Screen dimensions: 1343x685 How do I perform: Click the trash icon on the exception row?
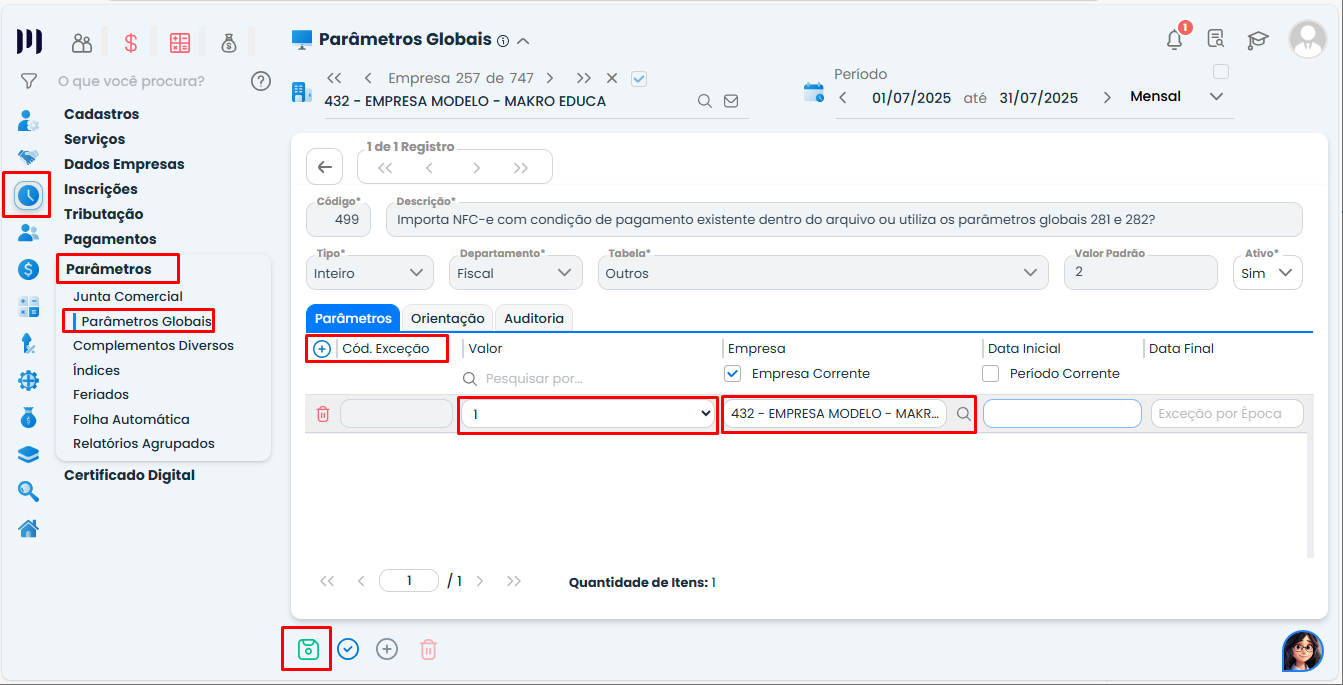tap(323, 413)
